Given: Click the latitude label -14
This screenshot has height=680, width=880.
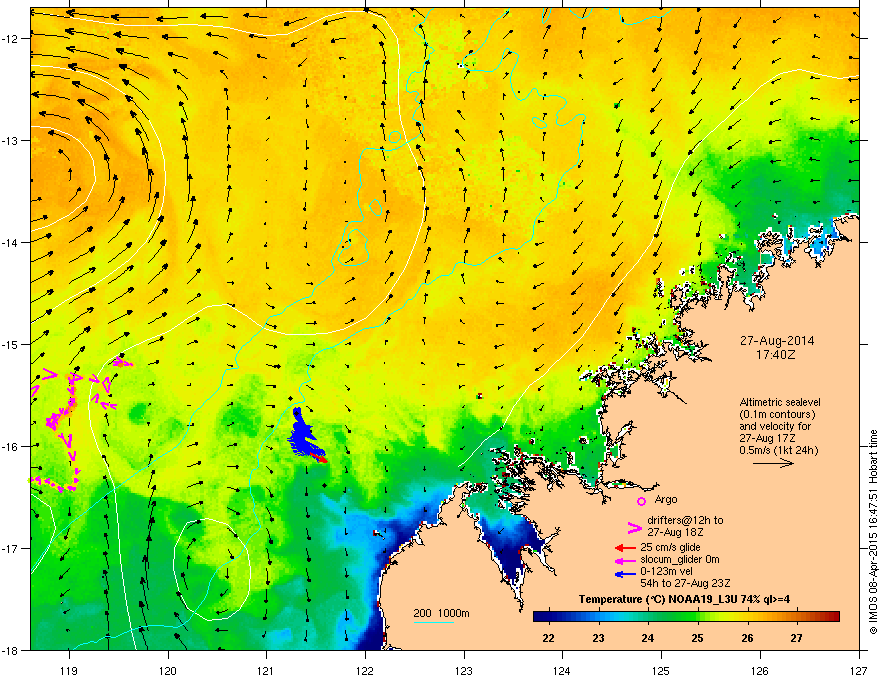Looking at the screenshot, I should (x=11, y=243).
